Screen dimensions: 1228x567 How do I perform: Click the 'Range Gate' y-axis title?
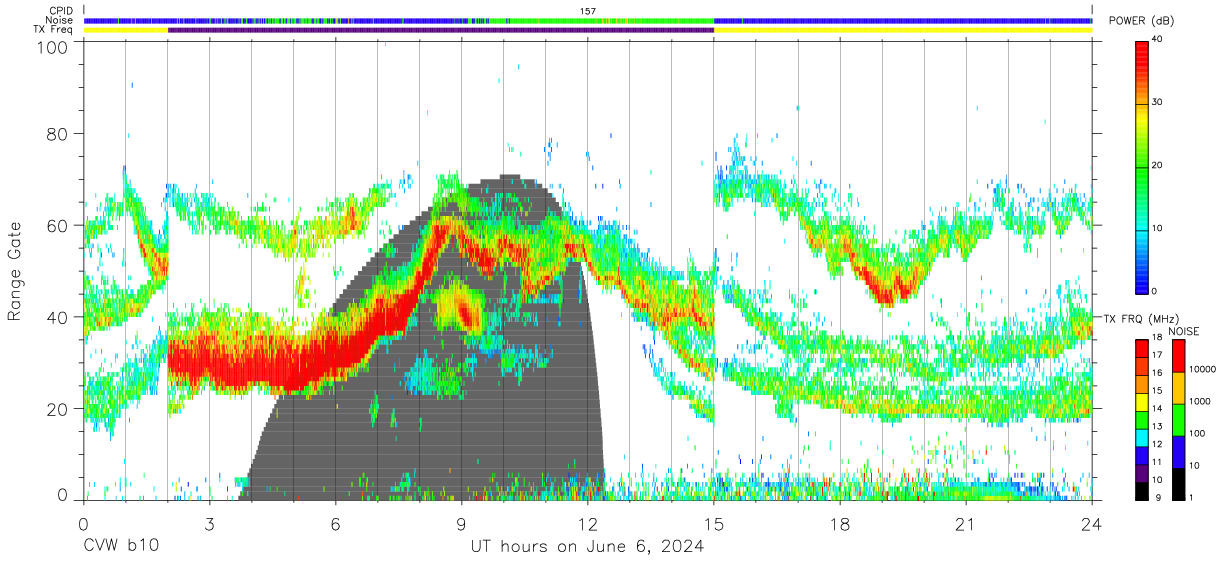tap(16, 271)
